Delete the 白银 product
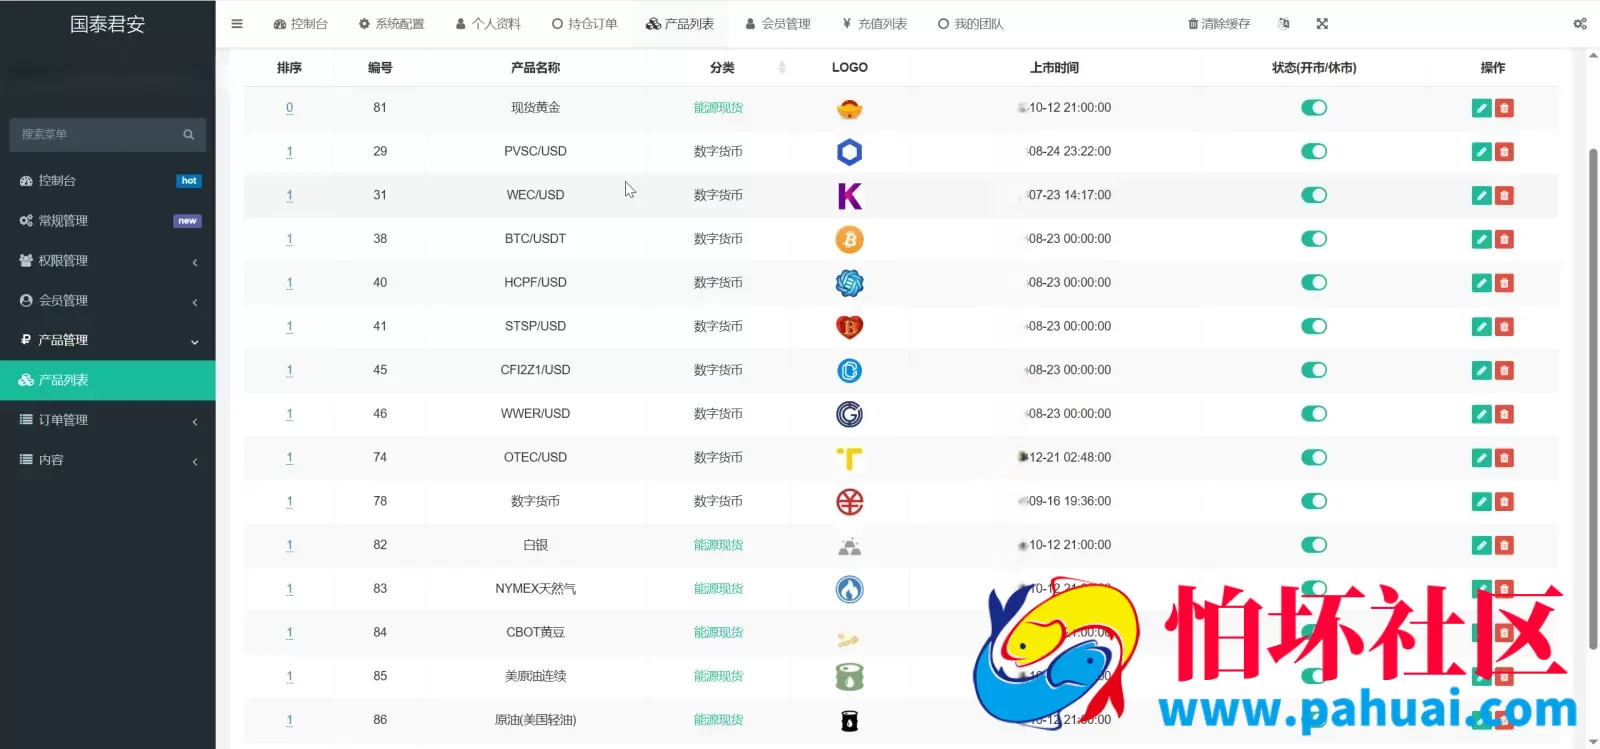Viewport: 1600px width, 749px height. 1504,545
